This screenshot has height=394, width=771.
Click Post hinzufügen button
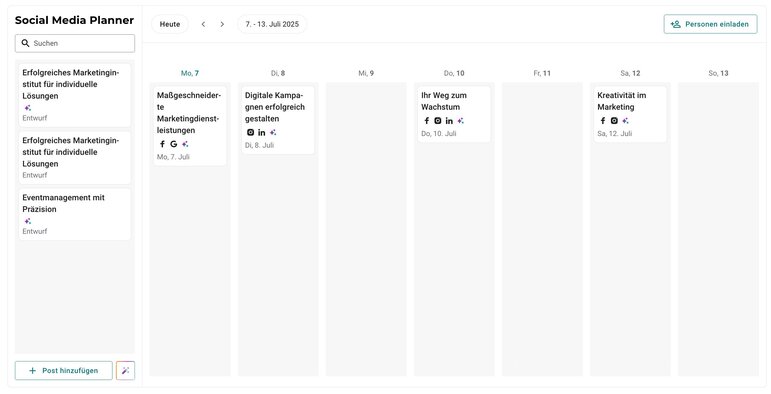tap(64, 370)
